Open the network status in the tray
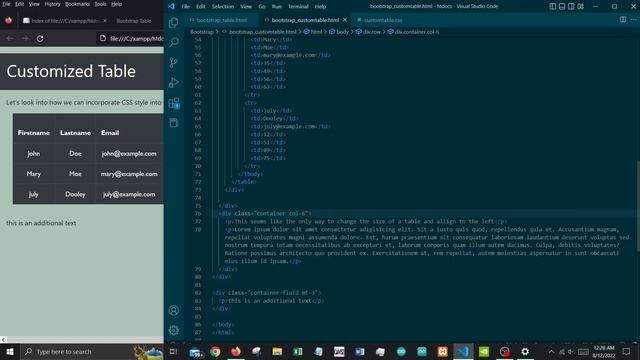 tap(562, 351)
